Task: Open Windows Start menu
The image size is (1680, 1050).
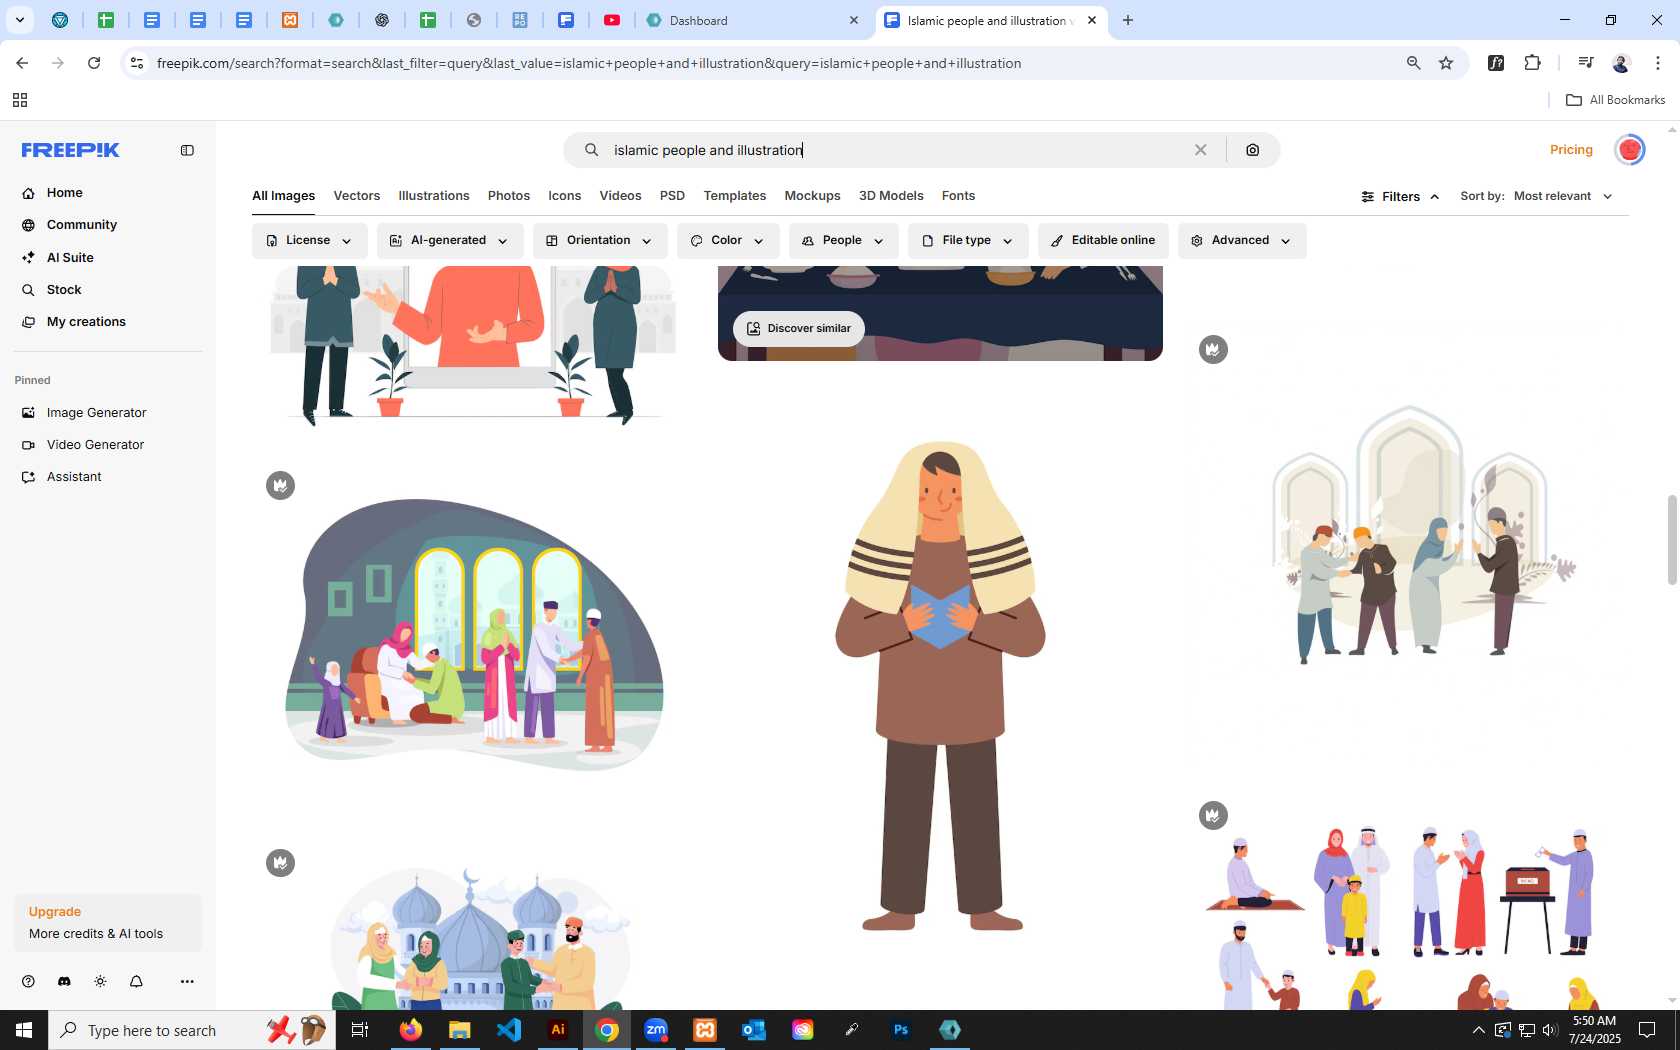Action: coord(24,1030)
